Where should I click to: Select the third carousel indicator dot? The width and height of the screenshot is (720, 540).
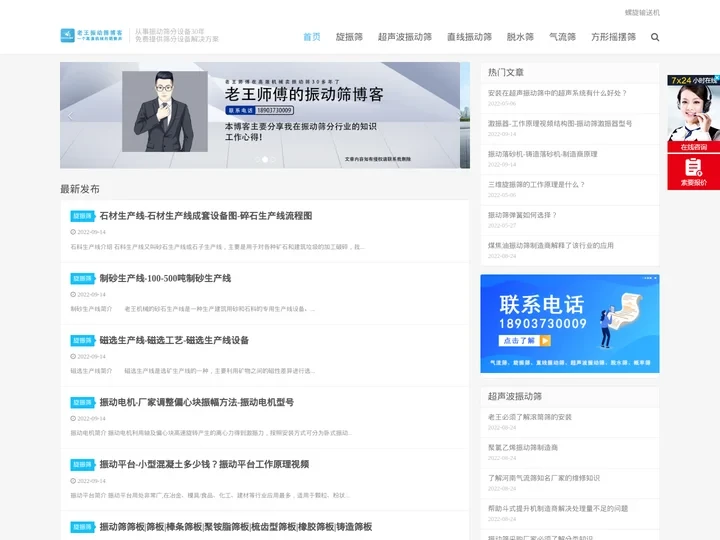(x=273, y=159)
